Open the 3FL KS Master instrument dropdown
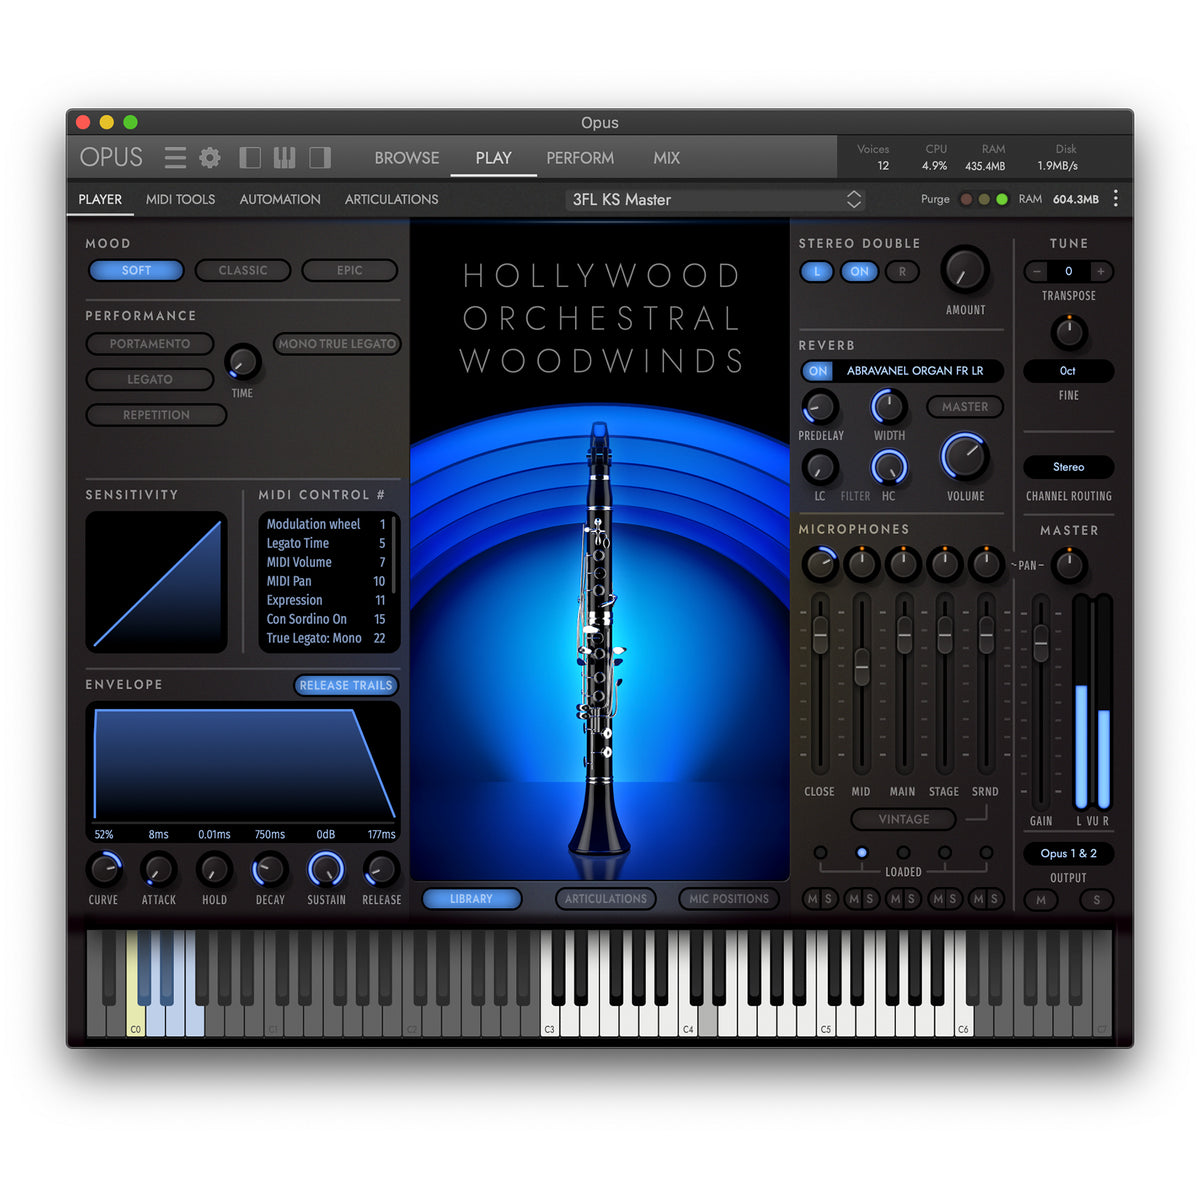The width and height of the screenshot is (1200, 1200). click(715, 199)
